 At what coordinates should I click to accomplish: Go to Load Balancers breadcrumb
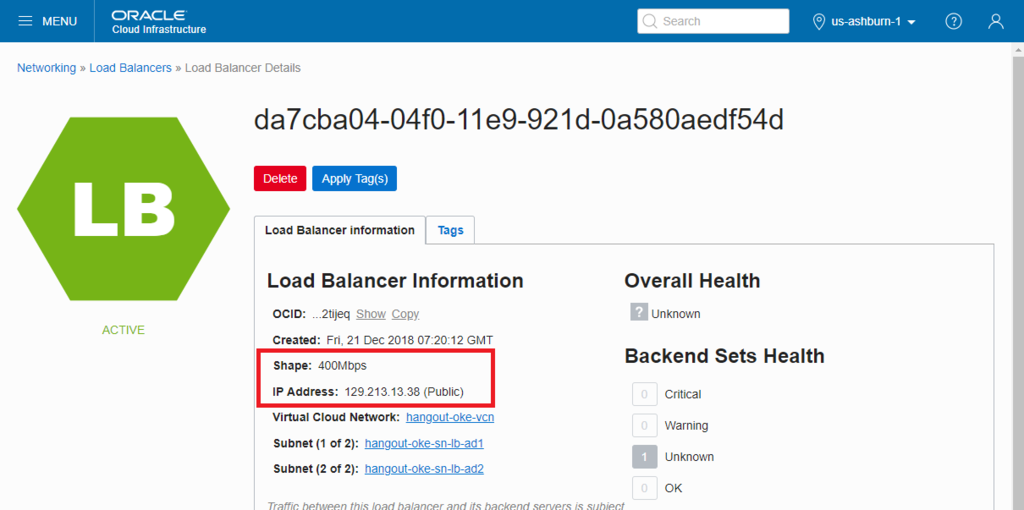click(x=131, y=68)
